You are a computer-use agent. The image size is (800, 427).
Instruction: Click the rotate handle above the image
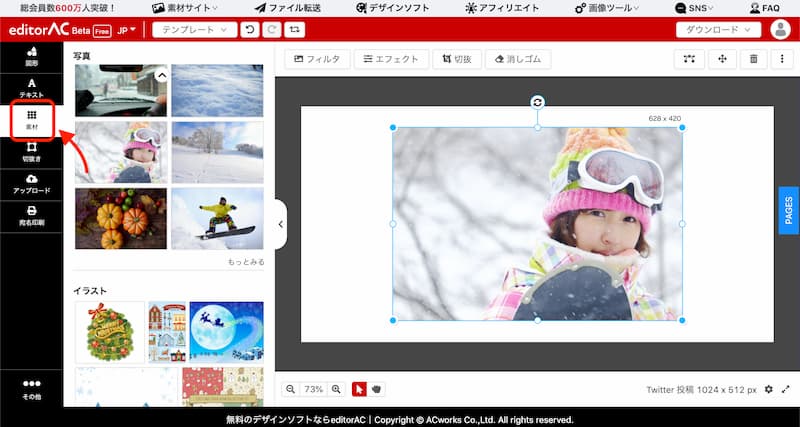coord(537,103)
